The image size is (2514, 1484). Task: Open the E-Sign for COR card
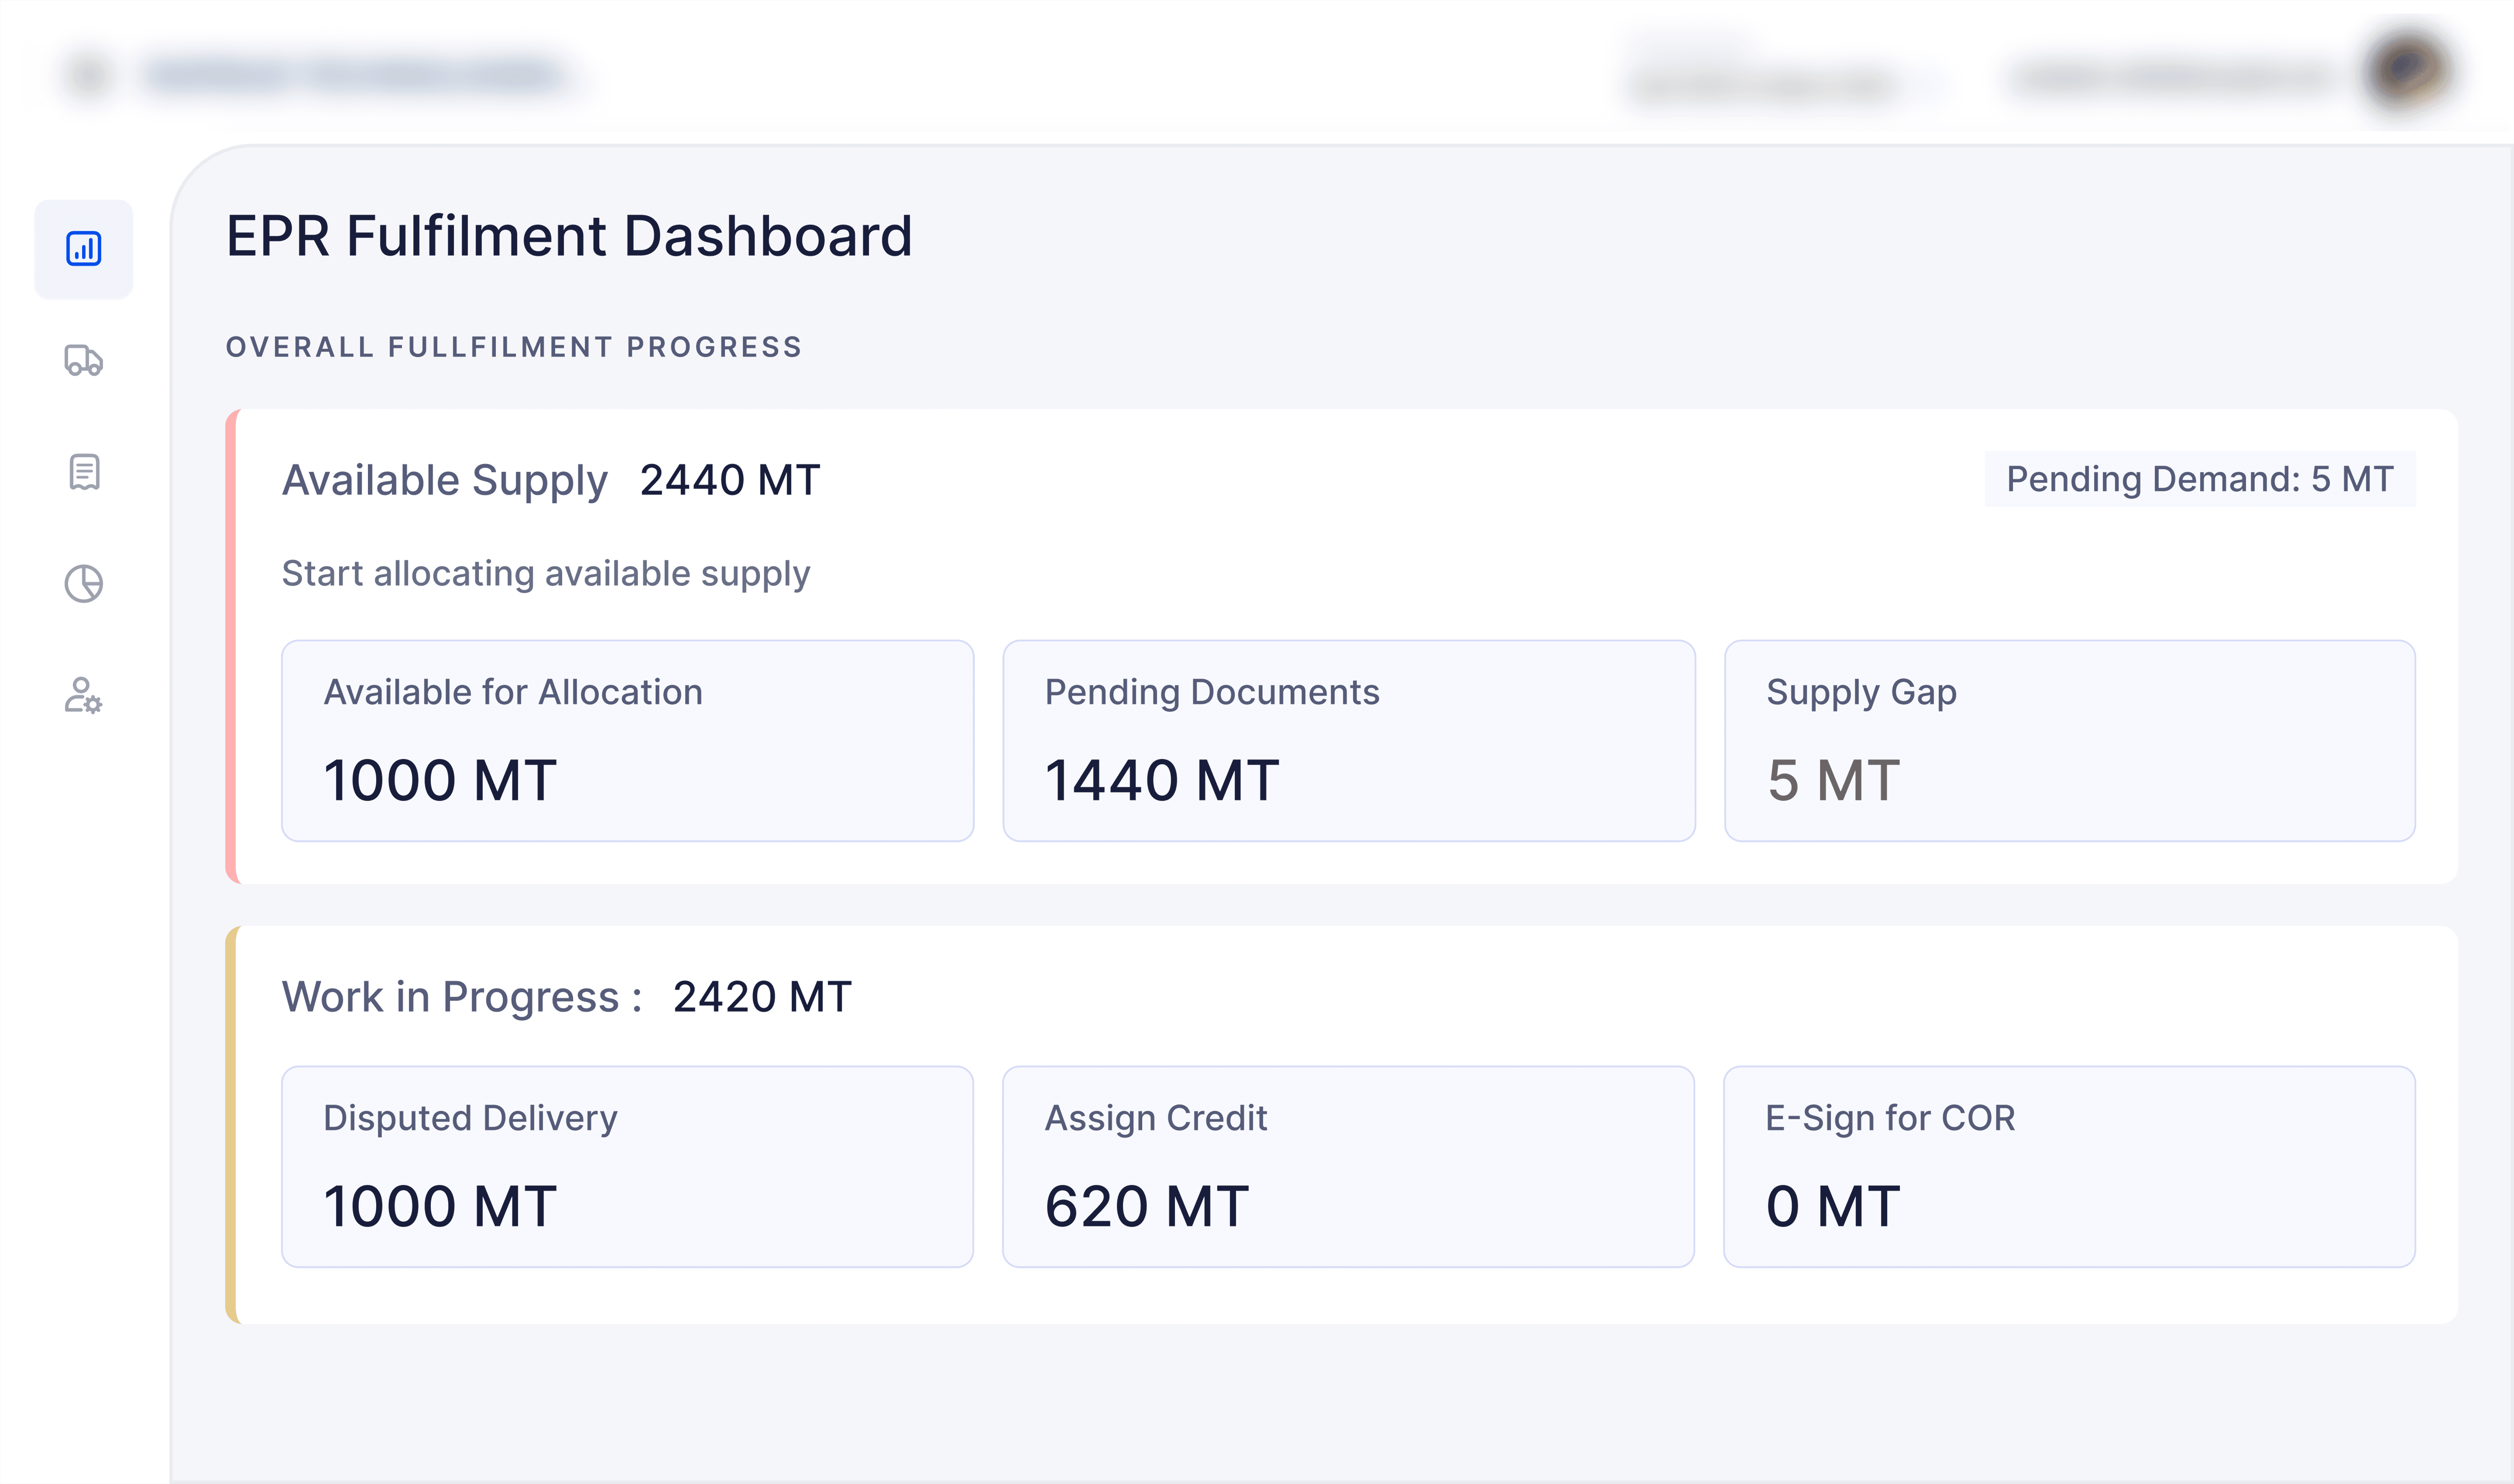tap(2069, 1167)
